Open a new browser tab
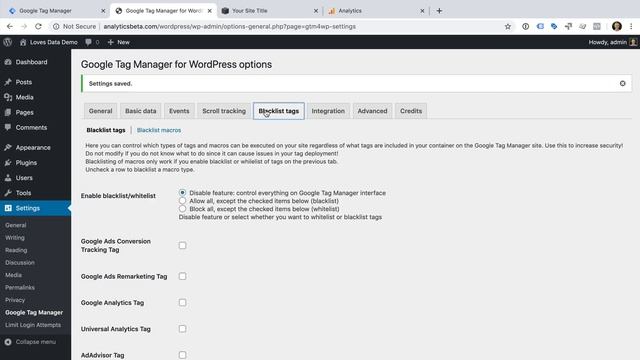This screenshot has height=360, width=640. click(x=439, y=11)
